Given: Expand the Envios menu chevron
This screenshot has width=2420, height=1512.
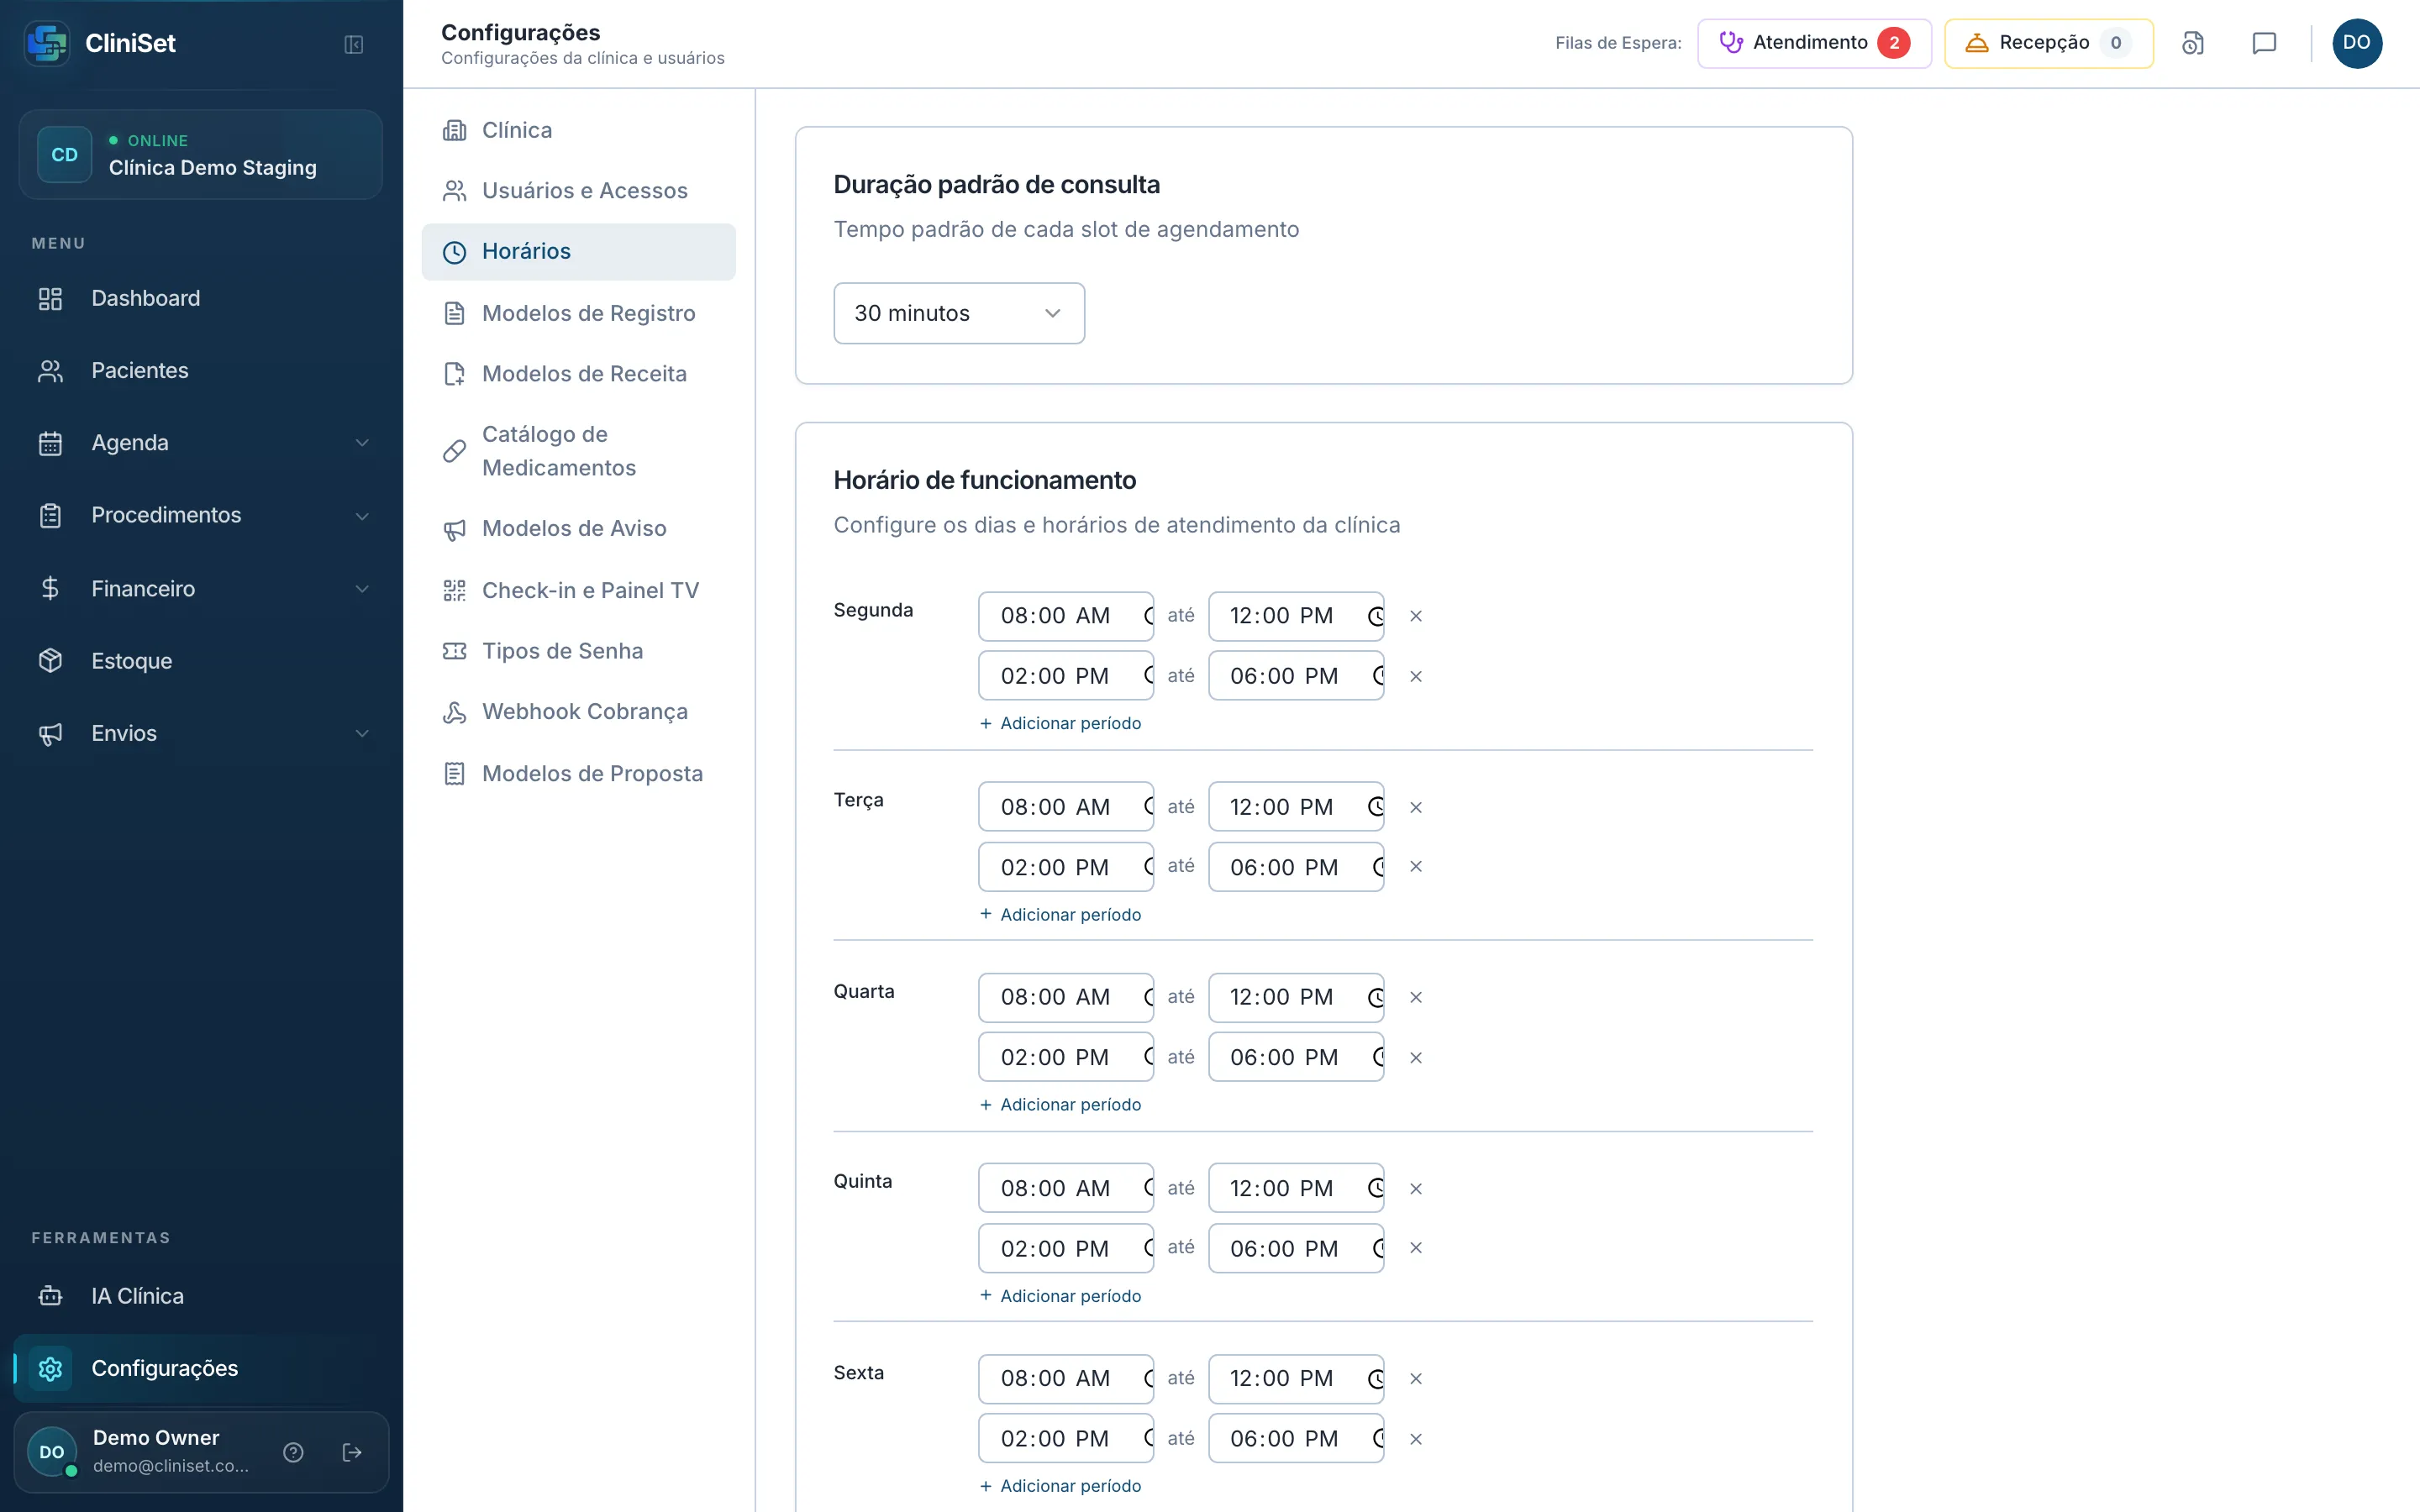Looking at the screenshot, I should coord(362,733).
